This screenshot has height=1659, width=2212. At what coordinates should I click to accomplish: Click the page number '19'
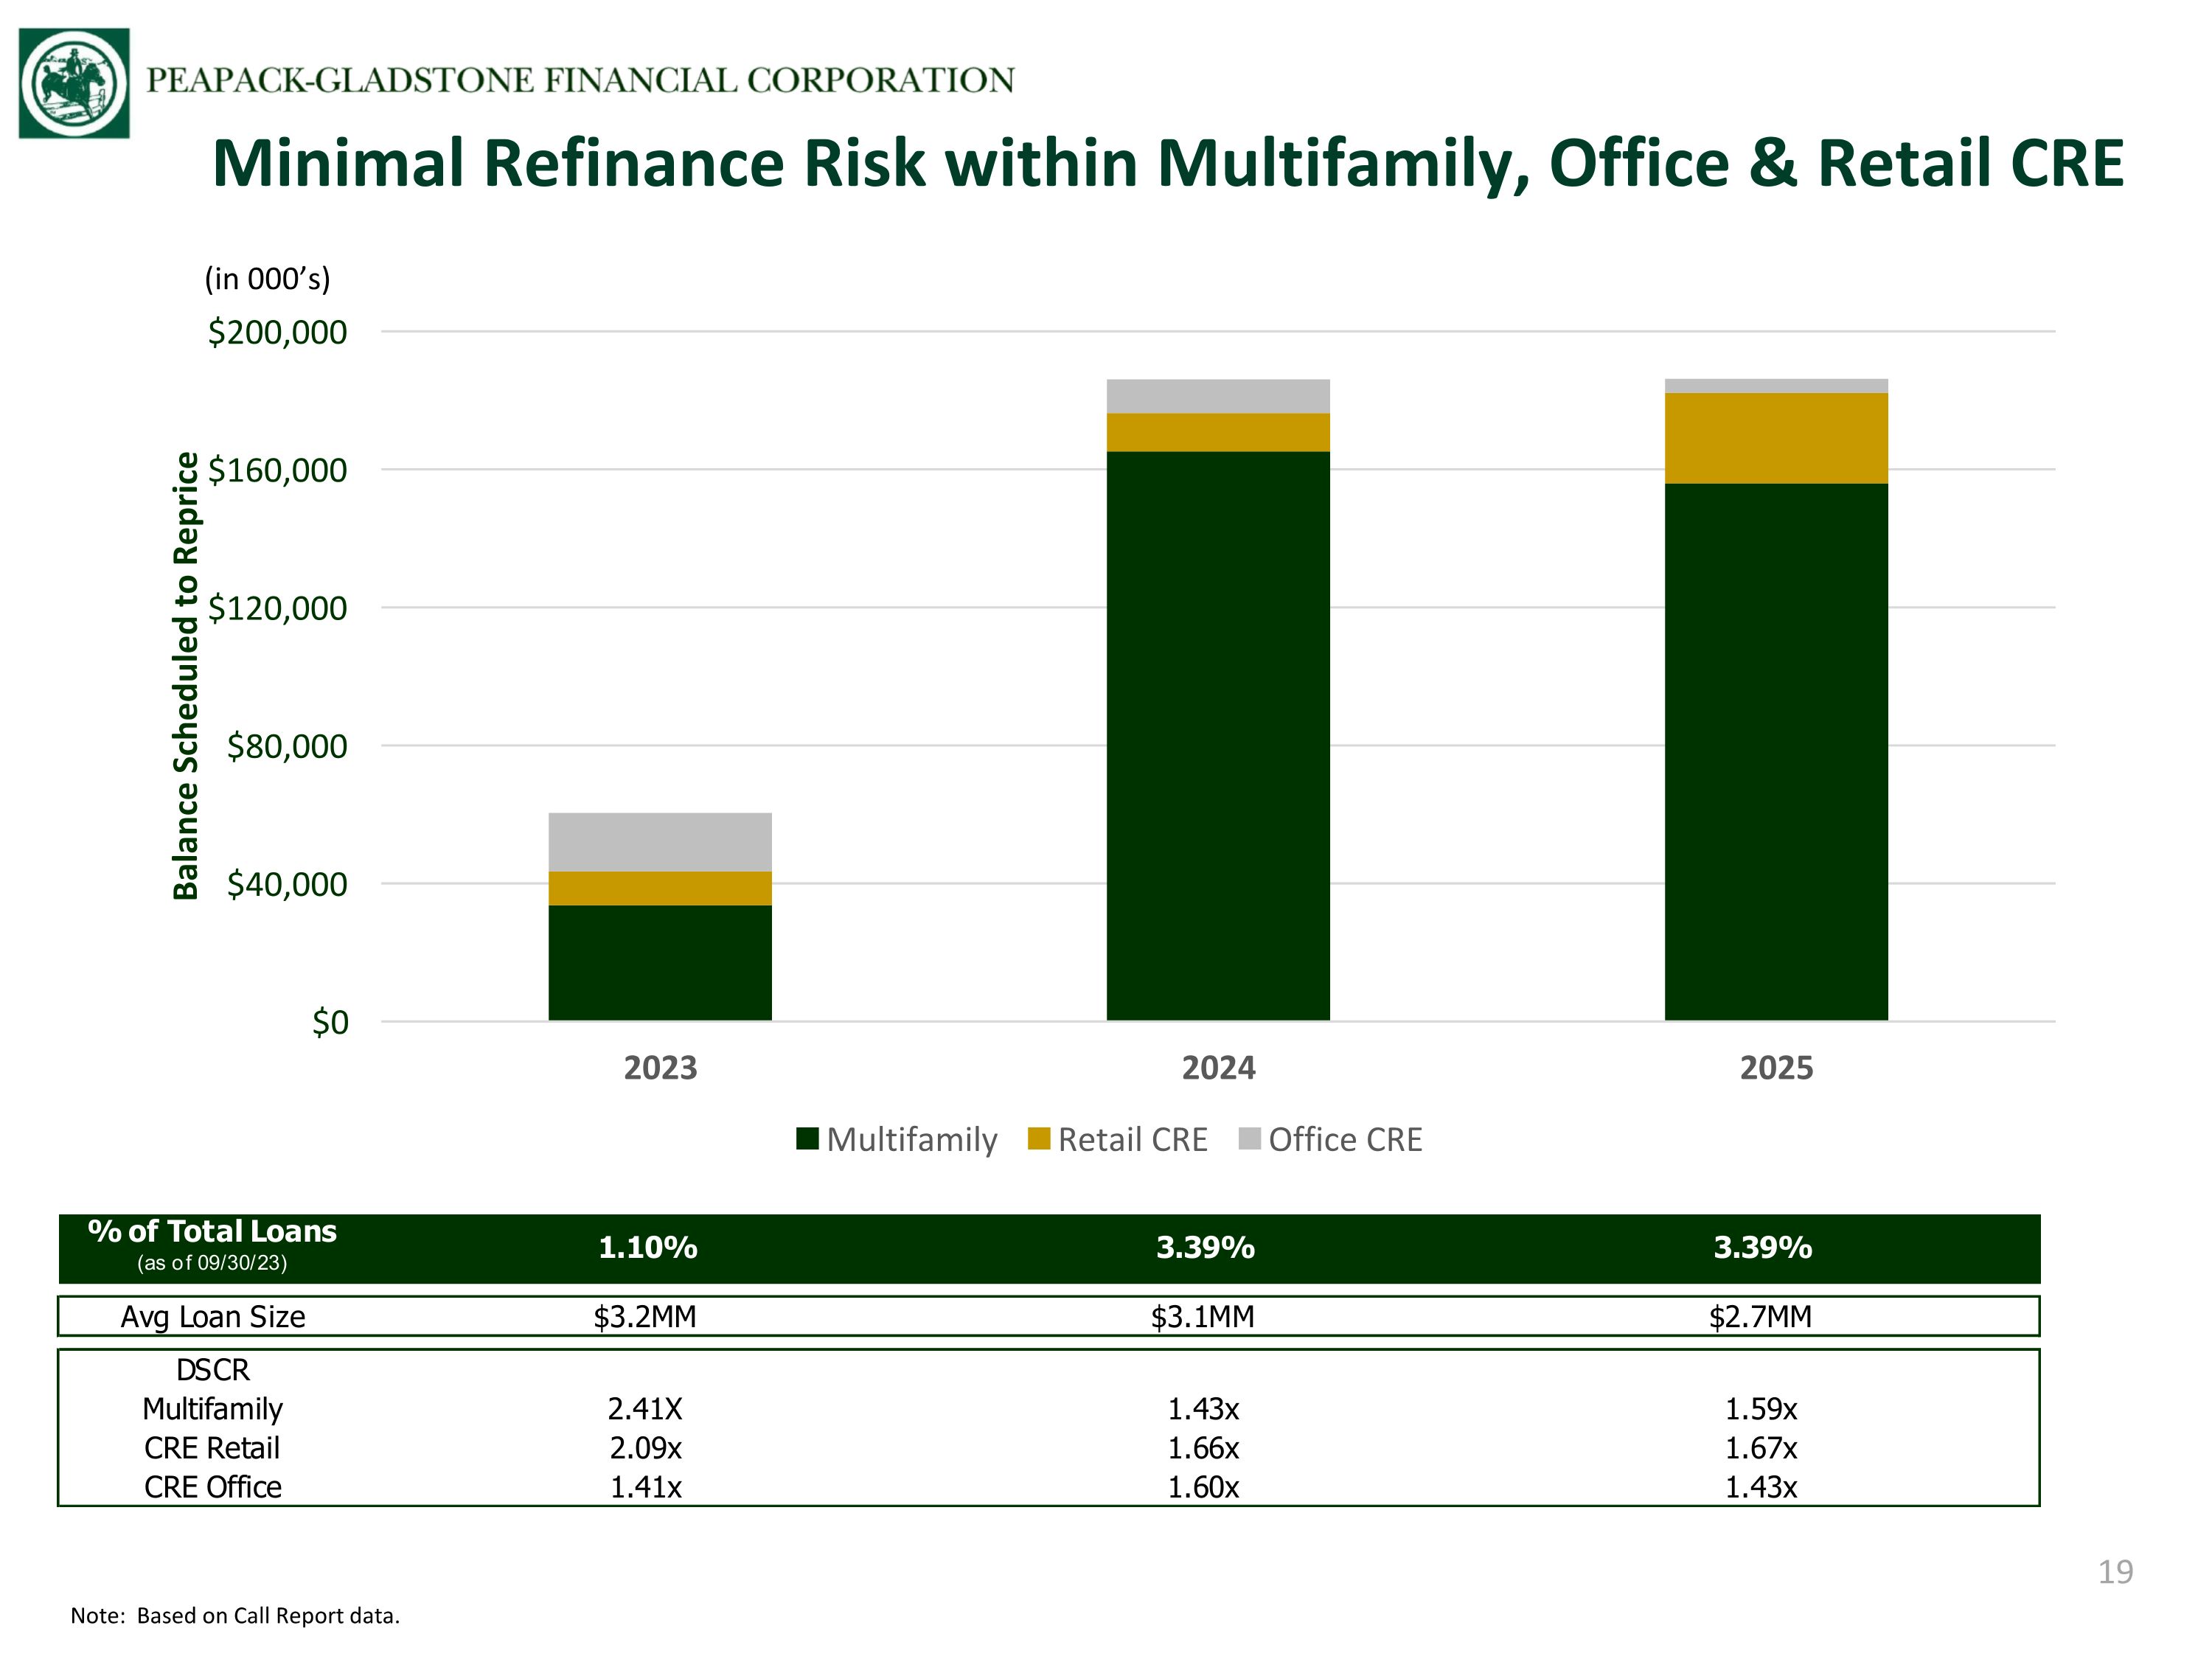pos(2115,1572)
